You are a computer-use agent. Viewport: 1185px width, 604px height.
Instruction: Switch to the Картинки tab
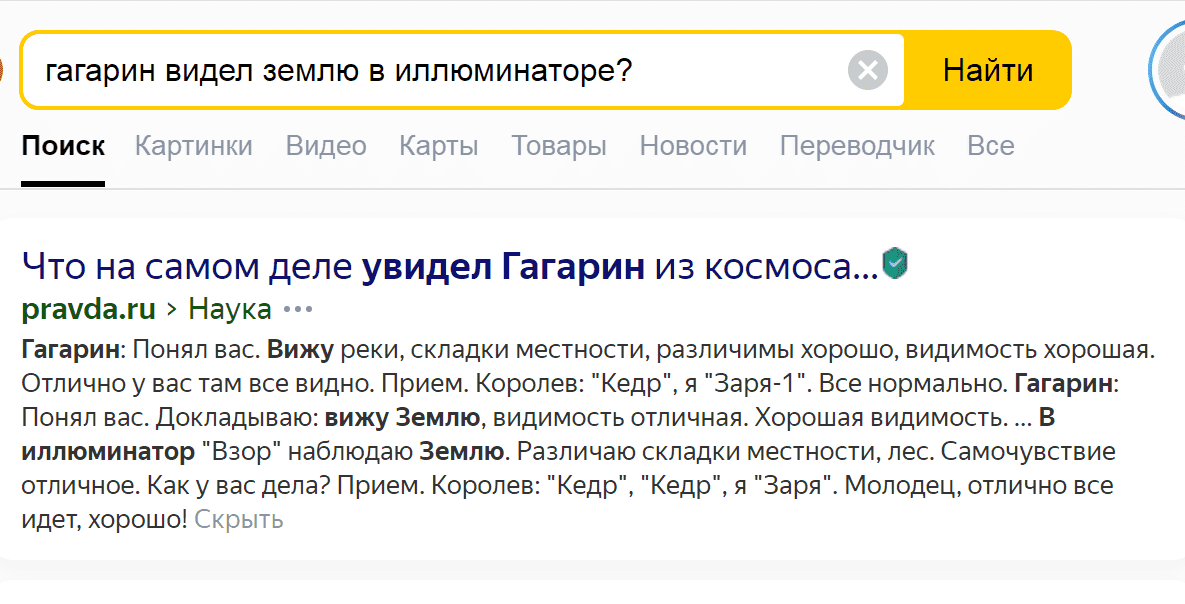(193, 146)
